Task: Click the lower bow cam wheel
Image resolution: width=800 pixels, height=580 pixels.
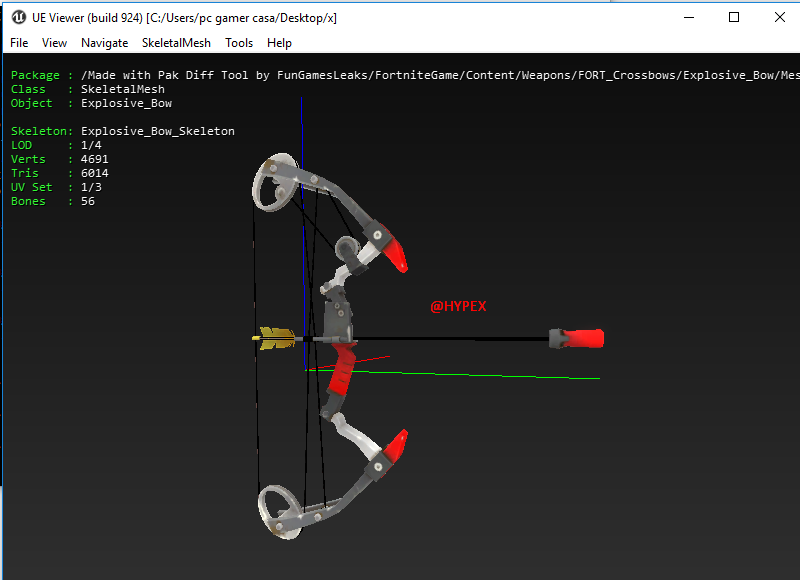Action: coord(279,512)
